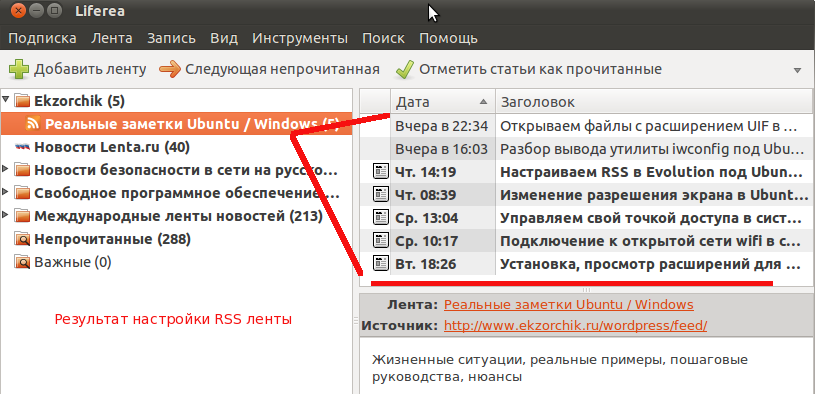Click the green plus Add feed icon
Screen dimensions: 815x394
pyautogui.click(x=19, y=69)
